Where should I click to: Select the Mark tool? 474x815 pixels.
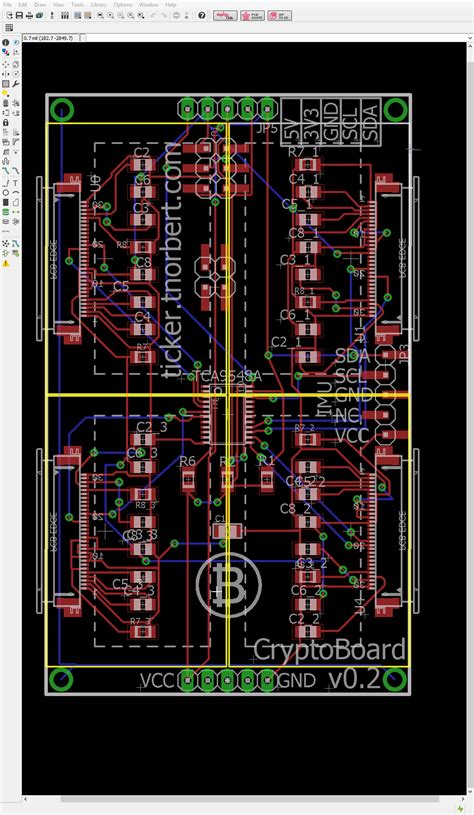[16, 52]
